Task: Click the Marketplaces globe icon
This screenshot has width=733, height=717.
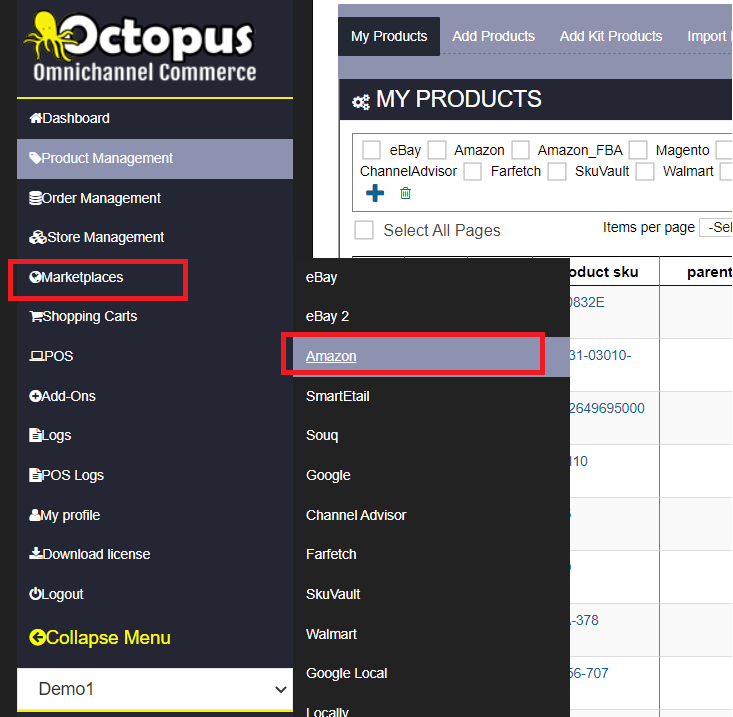Action: (35, 277)
